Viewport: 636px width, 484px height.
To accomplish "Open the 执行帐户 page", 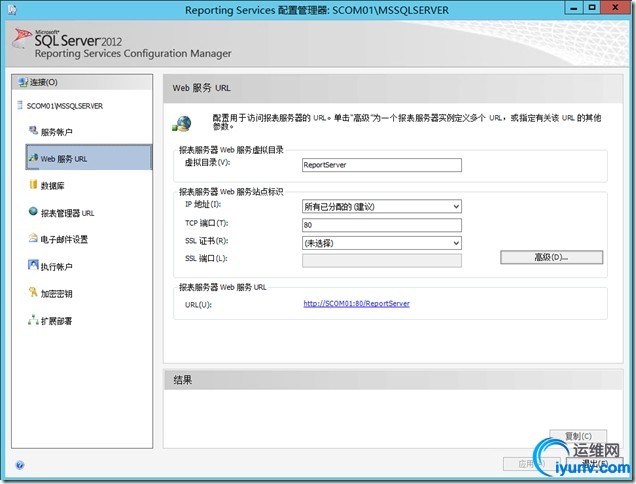I will [x=56, y=267].
